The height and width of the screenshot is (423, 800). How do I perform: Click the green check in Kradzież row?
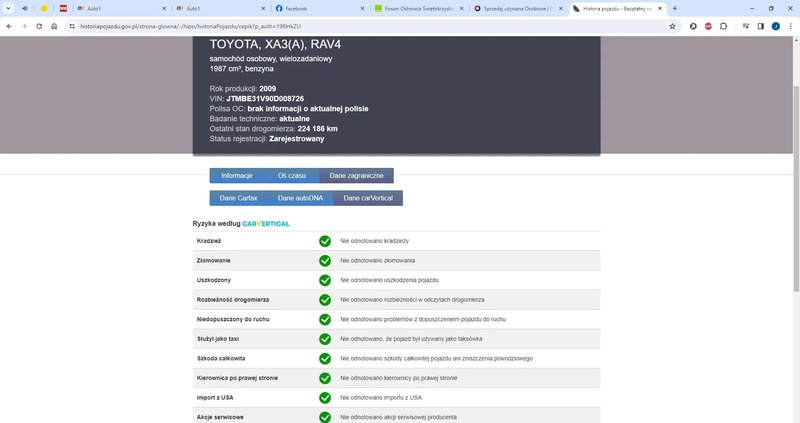pyautogui.click(x=325, y=241)
